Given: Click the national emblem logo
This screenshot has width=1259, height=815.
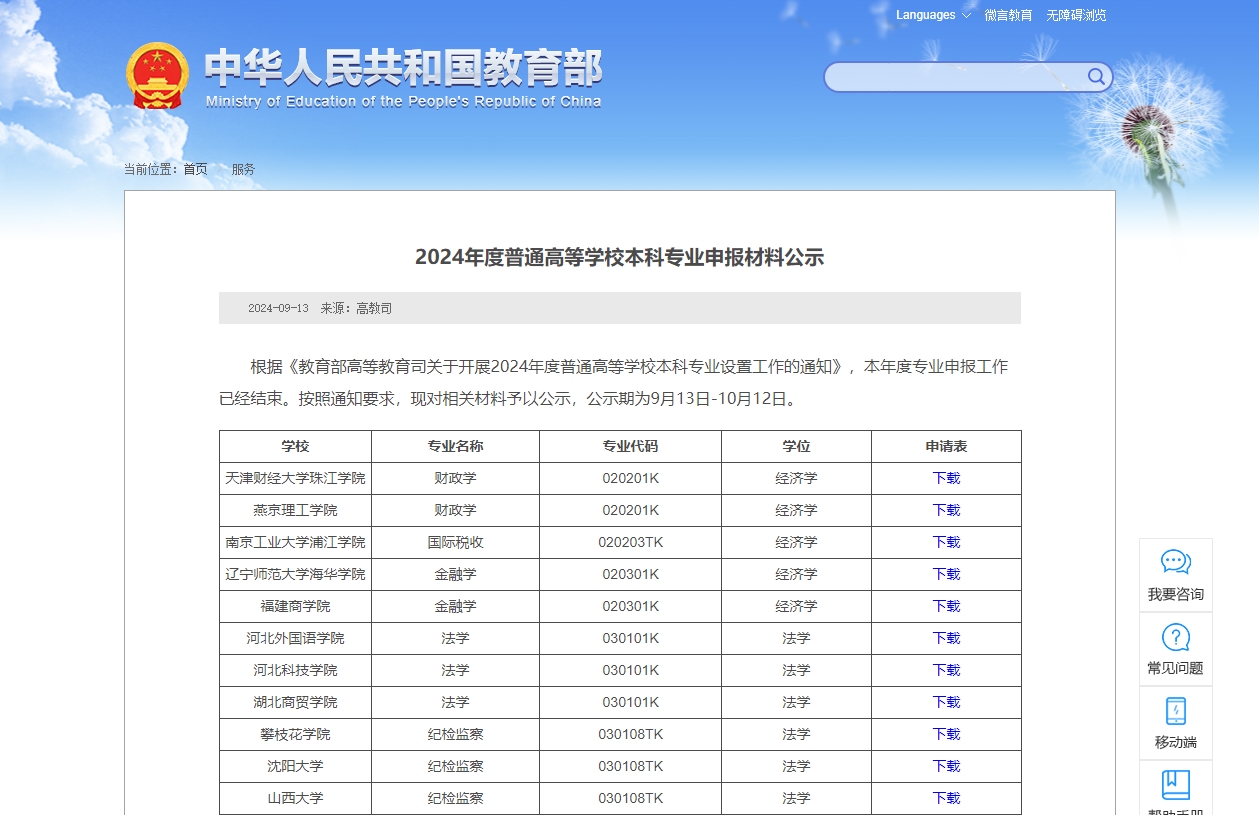Looking at the screenshot, I should pos(159,73).
